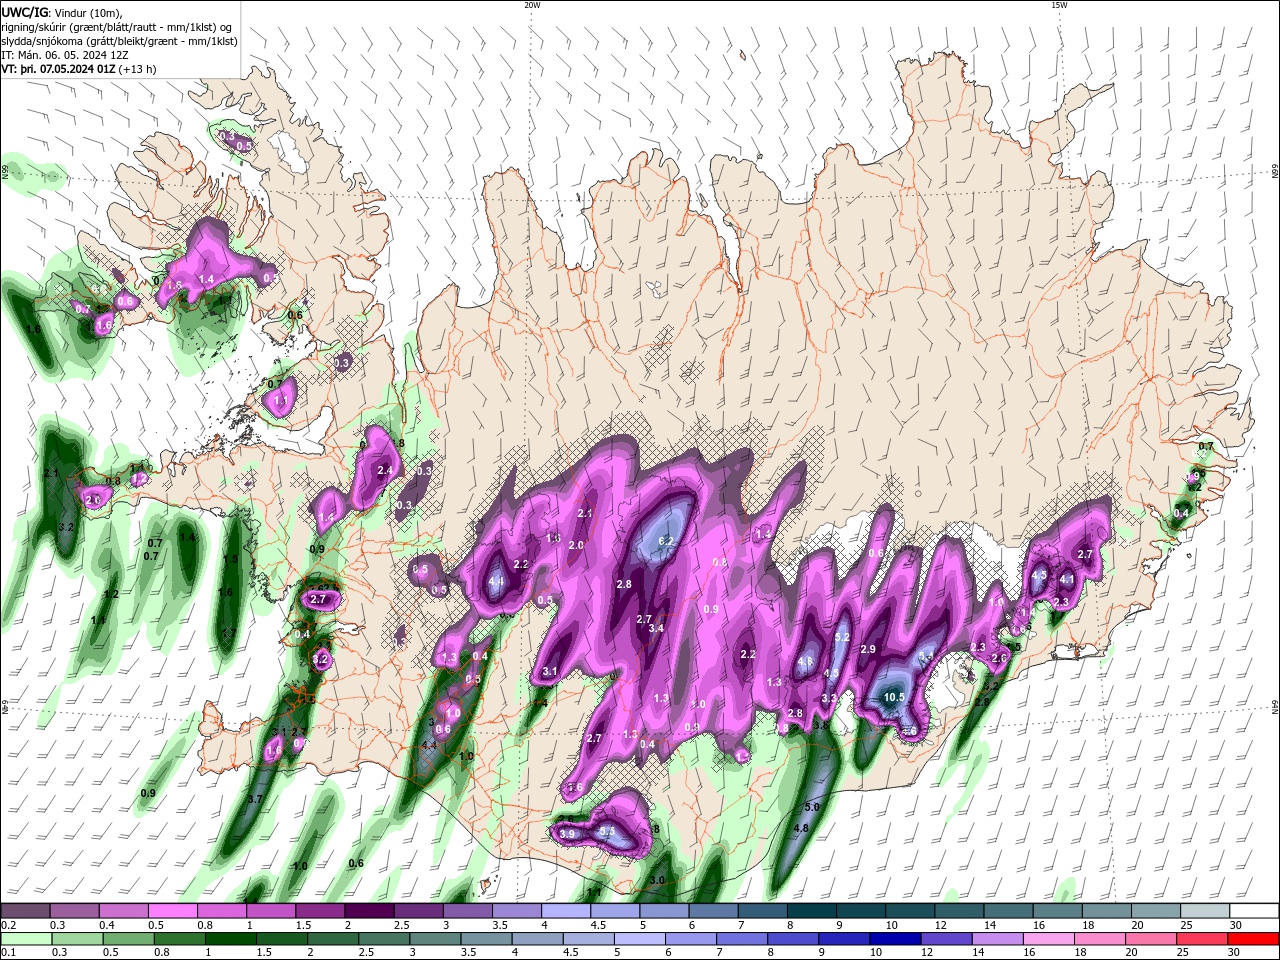This screenshot has height=960, width=1280.
Task: Click the valid time "VT: þri. 07.05.2024 01Z"
Action: (58, 69)
